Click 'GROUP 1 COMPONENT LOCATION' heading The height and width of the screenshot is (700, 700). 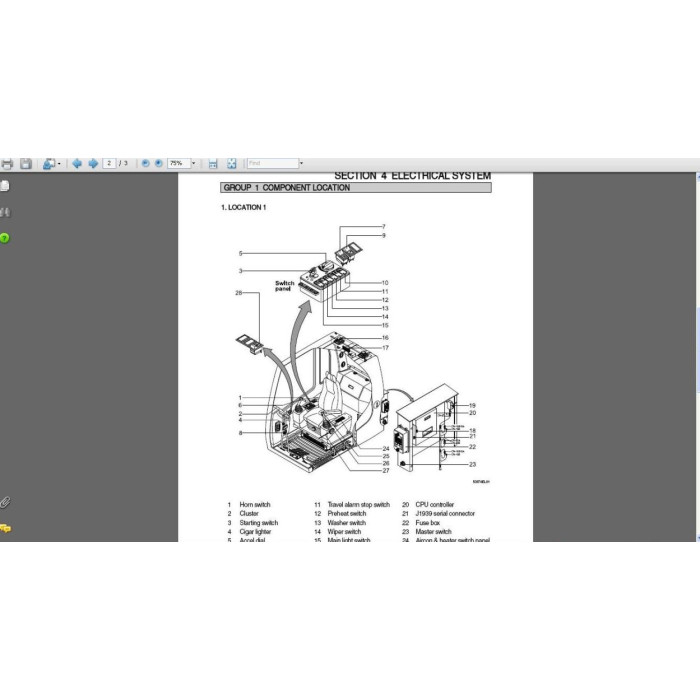tap(287, 188)
